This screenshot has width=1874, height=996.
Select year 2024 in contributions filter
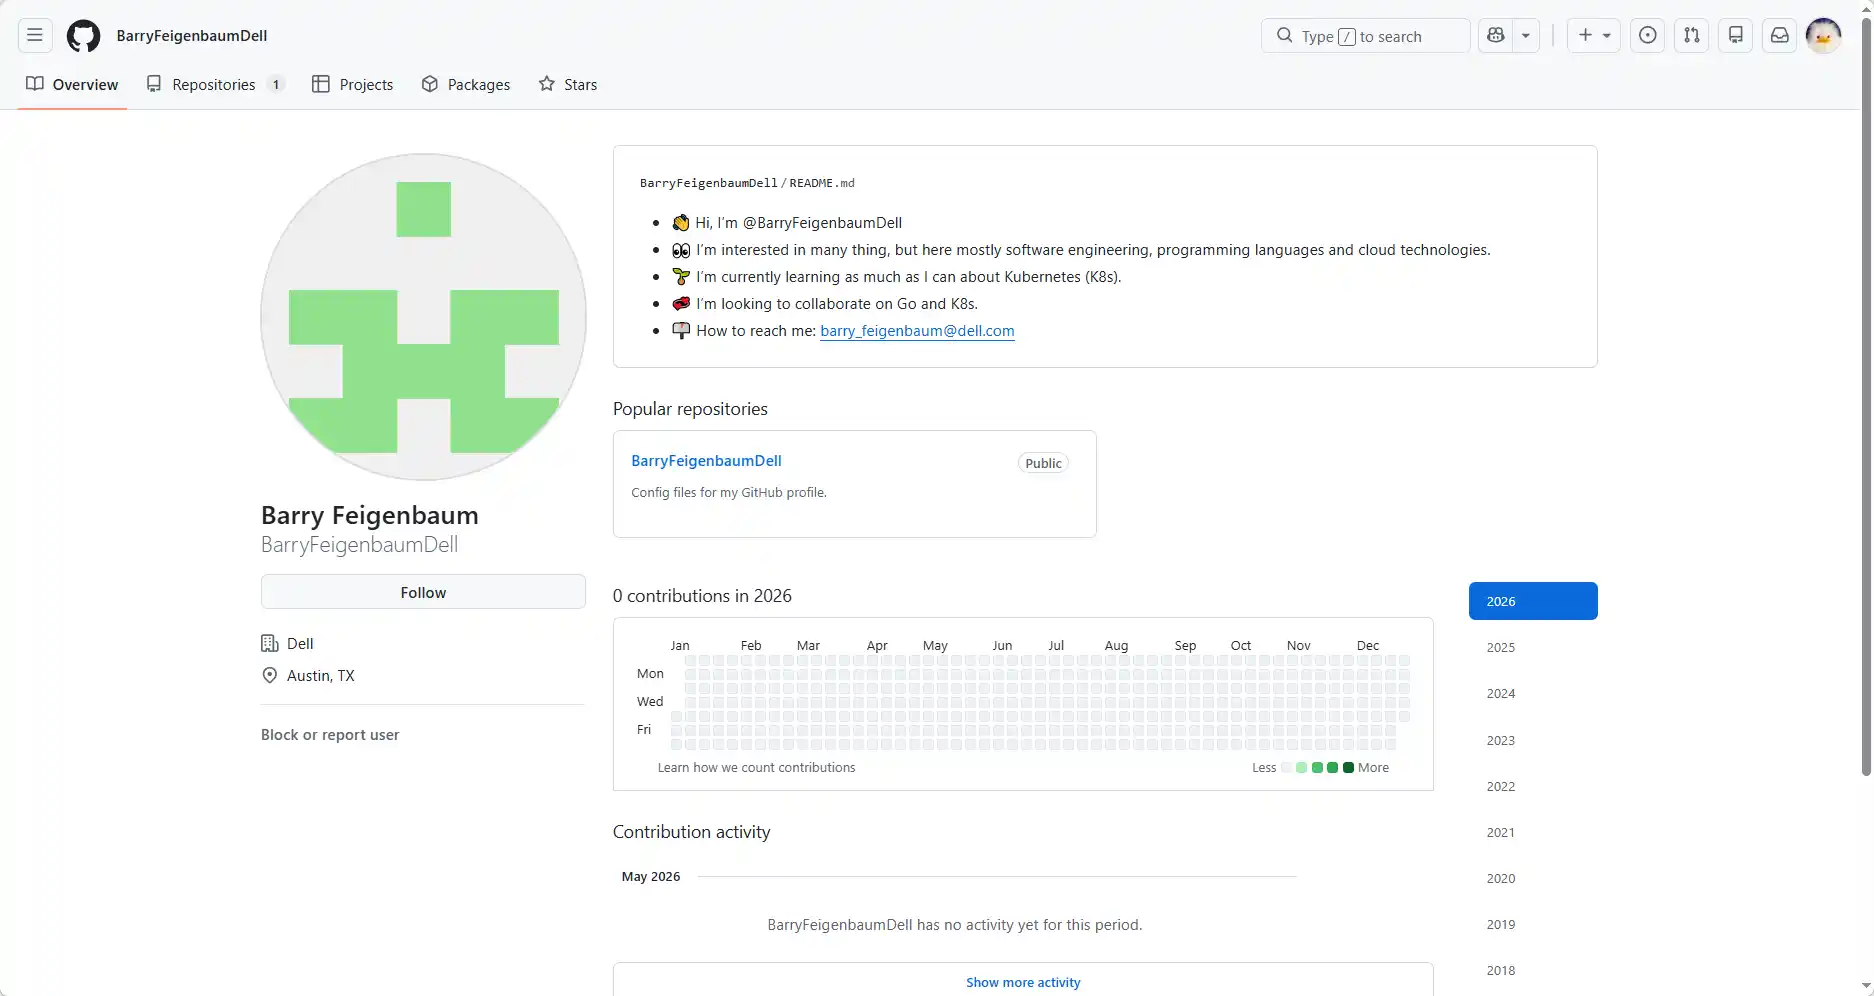coord(1533,693)
